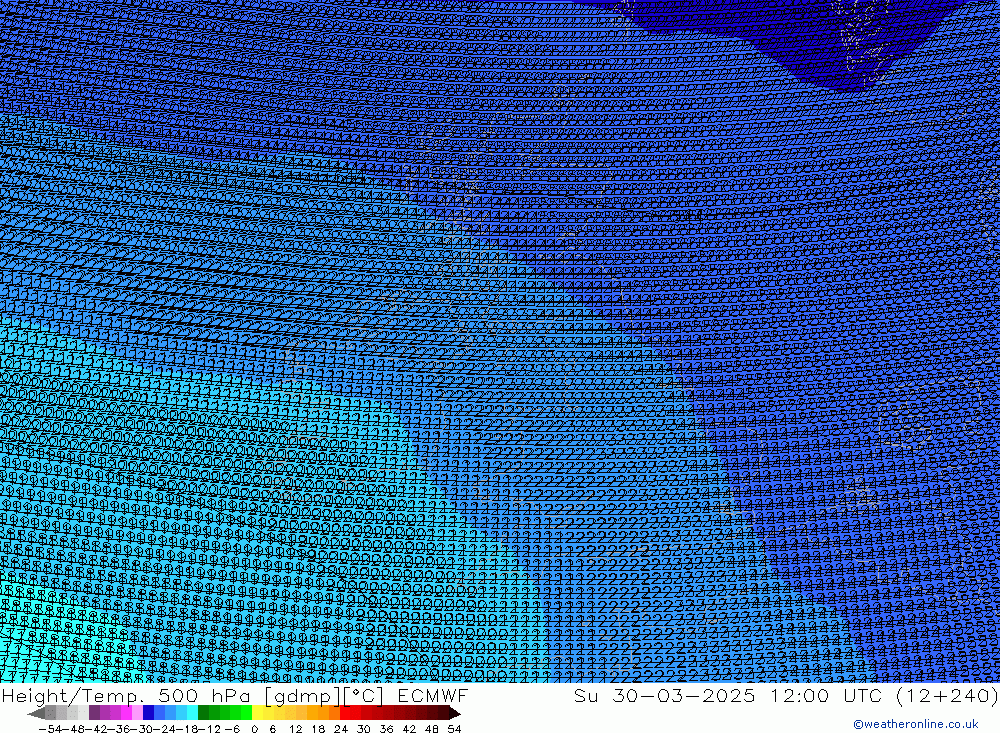Click the bright green -6 legend swatch

pyautogui.click(x=246, y=713)
